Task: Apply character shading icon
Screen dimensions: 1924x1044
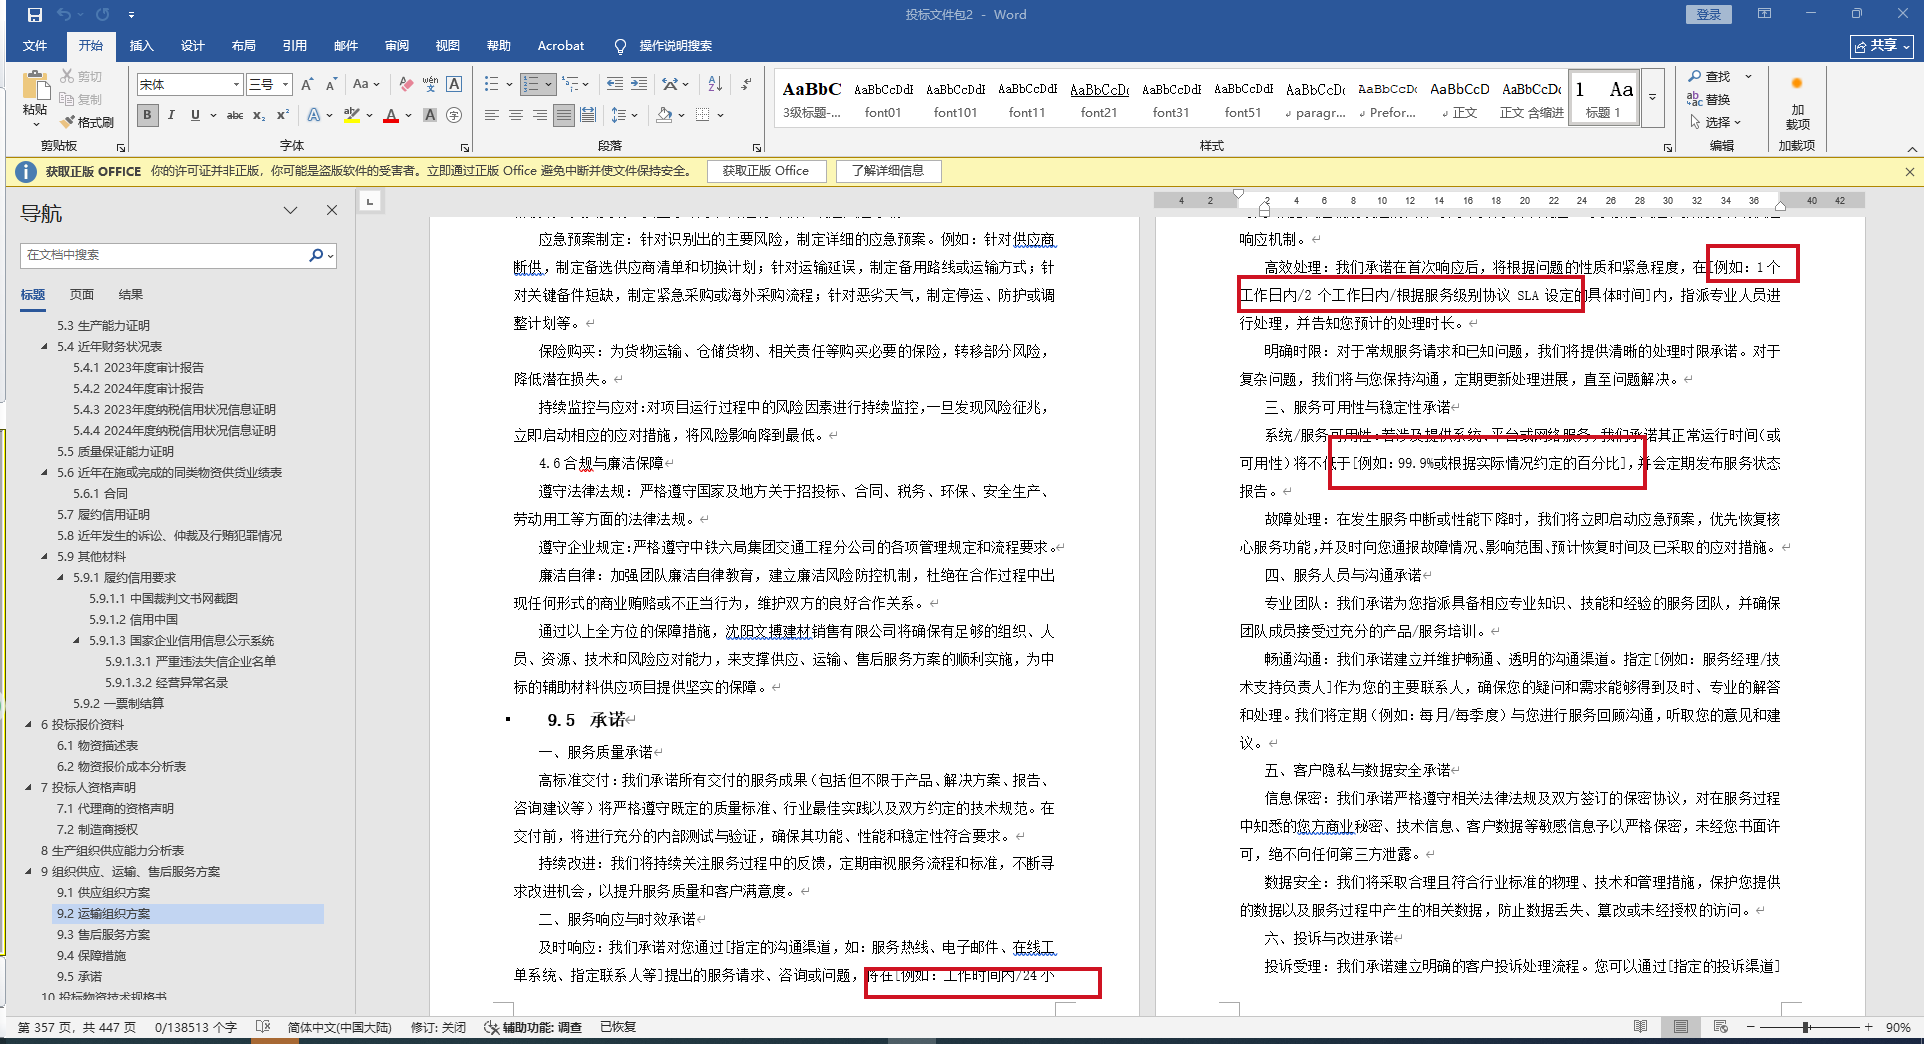Action: [x=430, y=116]
